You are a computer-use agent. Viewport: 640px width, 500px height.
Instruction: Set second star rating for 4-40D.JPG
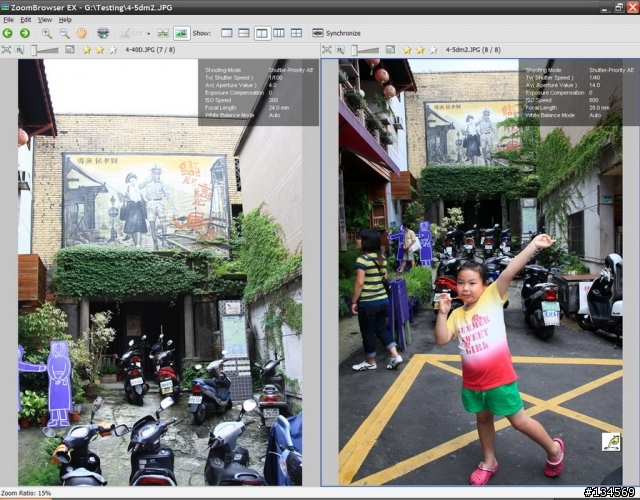pyautogui.click(x=100, y=50)
